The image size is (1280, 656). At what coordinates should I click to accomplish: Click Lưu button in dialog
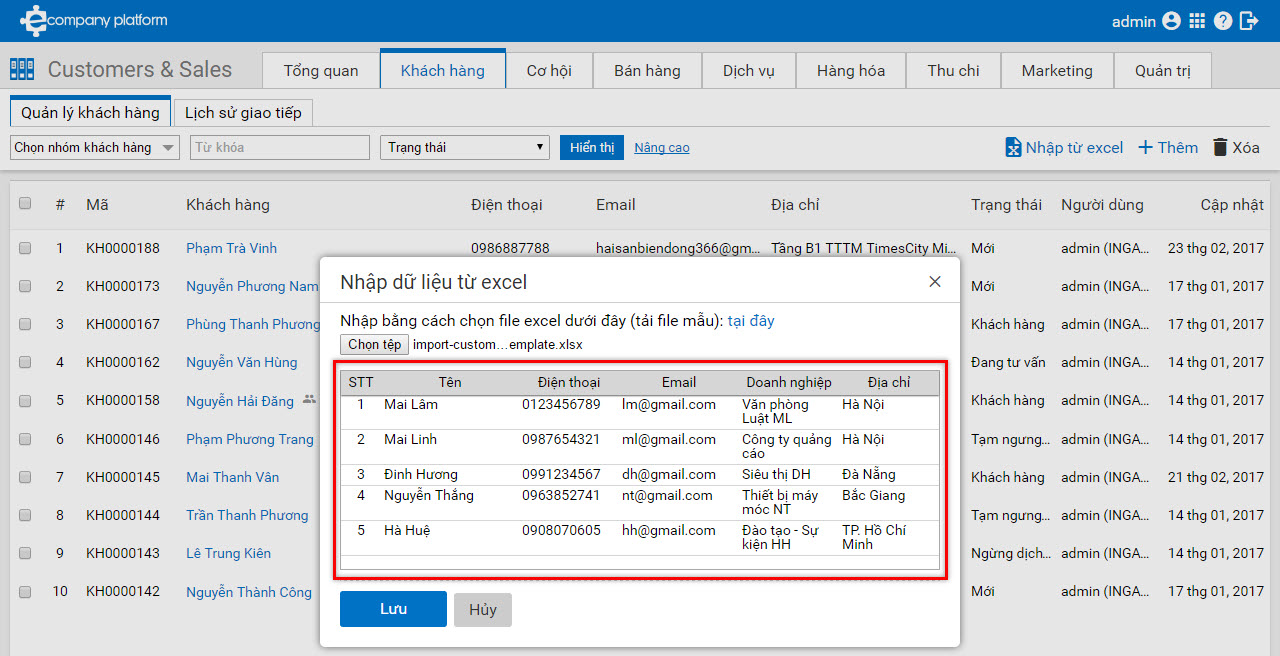click(393, 609)
